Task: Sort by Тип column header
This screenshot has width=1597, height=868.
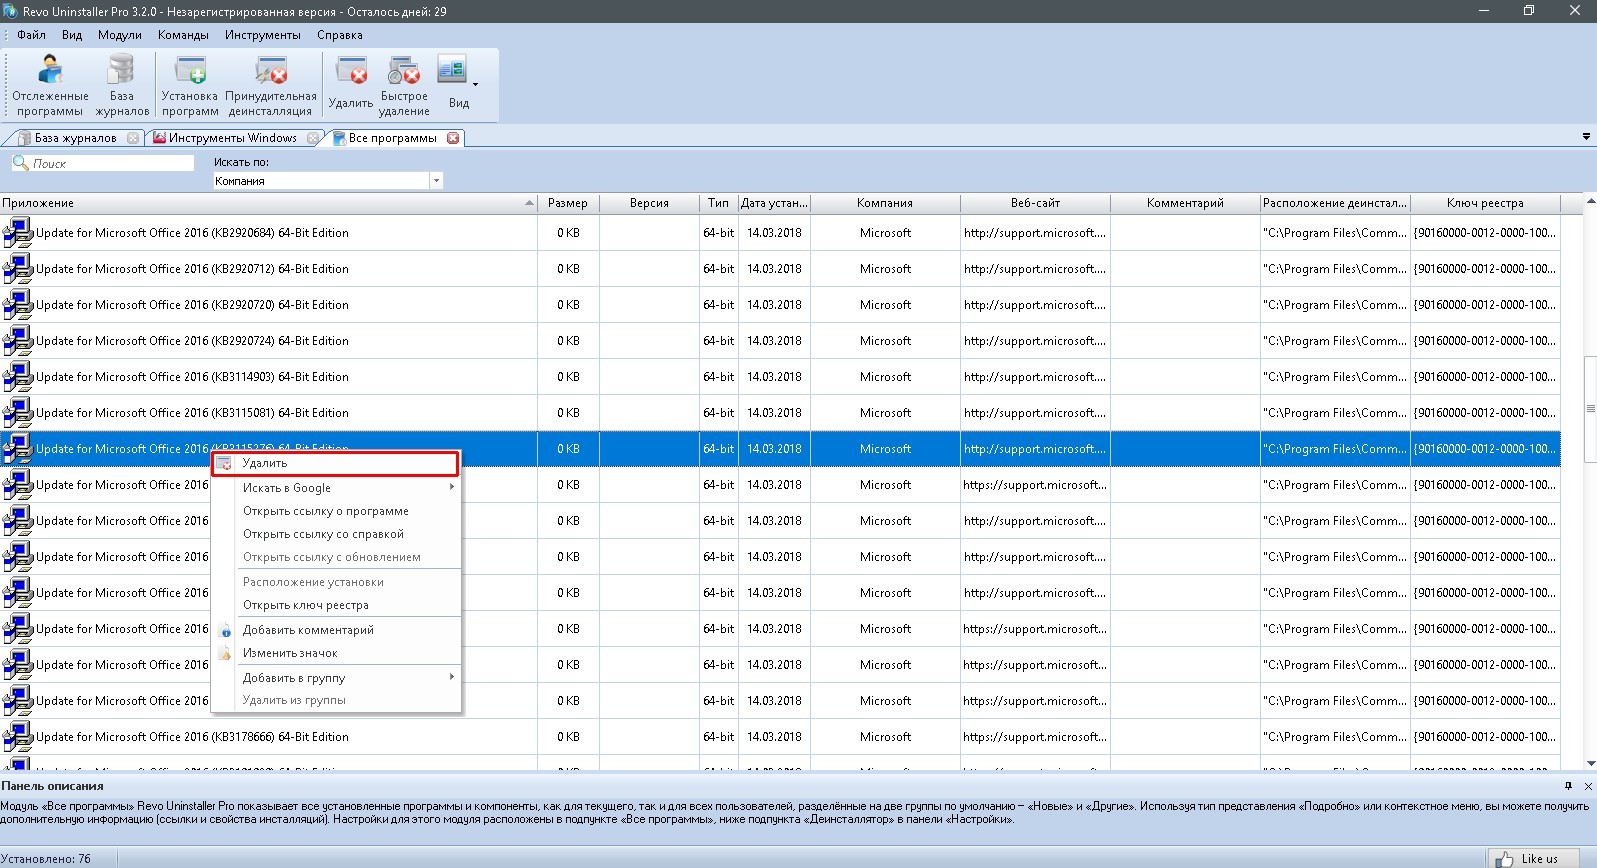Action: (718, 203)
